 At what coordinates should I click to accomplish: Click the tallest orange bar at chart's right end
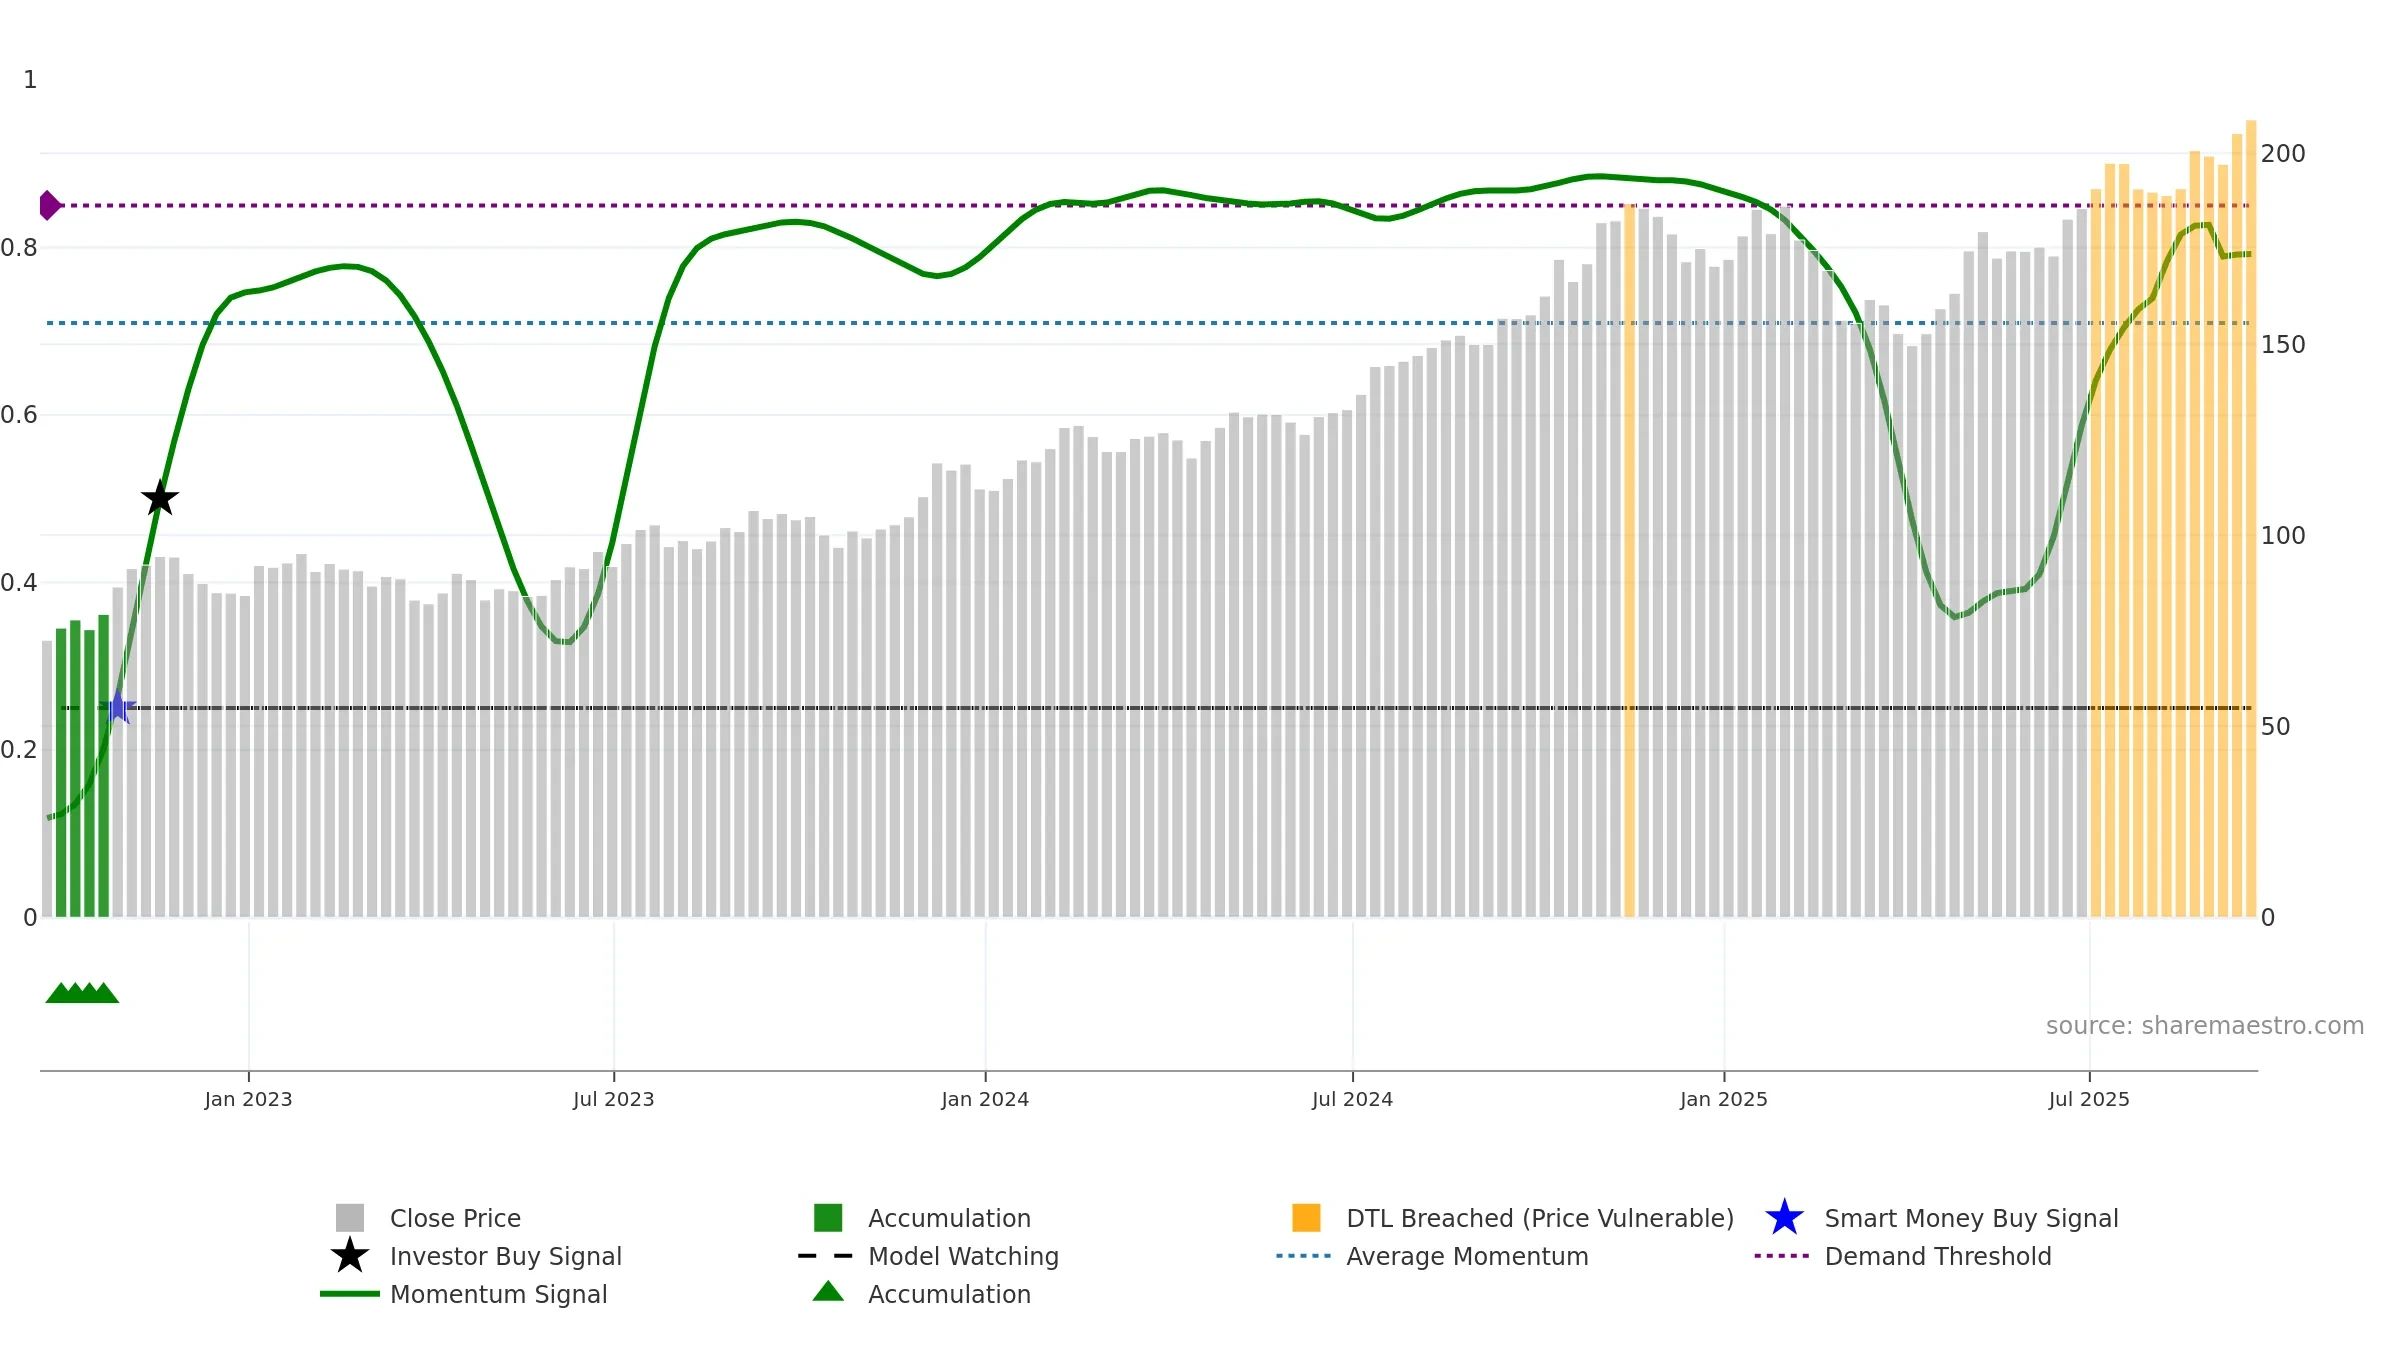click(x=2251, y=519)
